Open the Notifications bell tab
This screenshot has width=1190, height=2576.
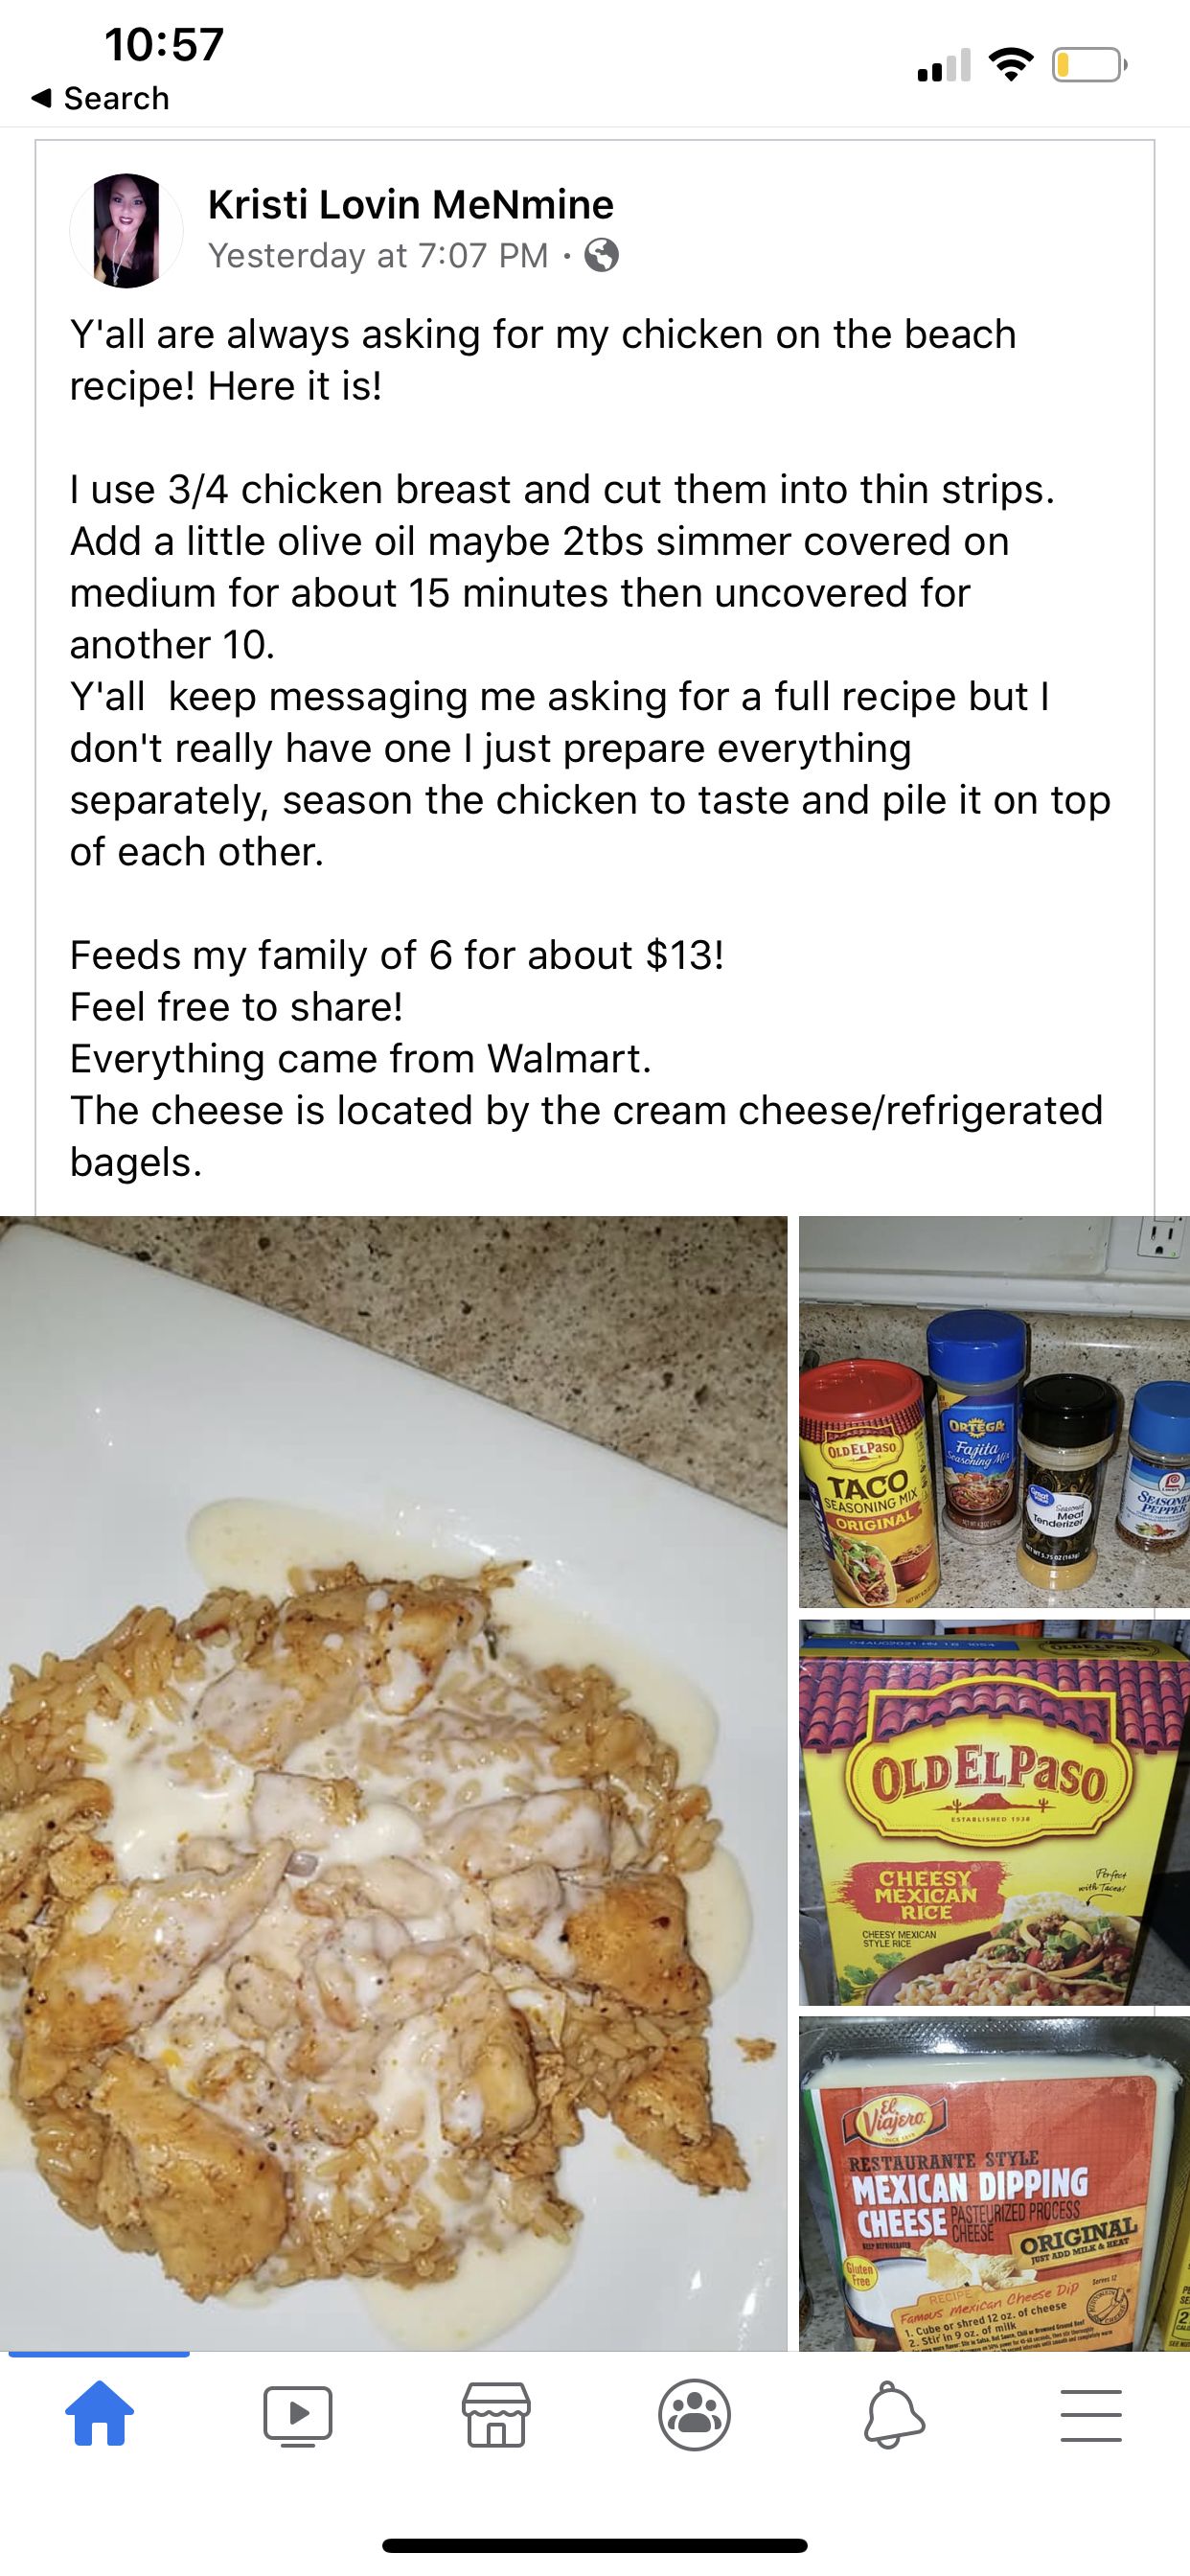coord(893,2415)
